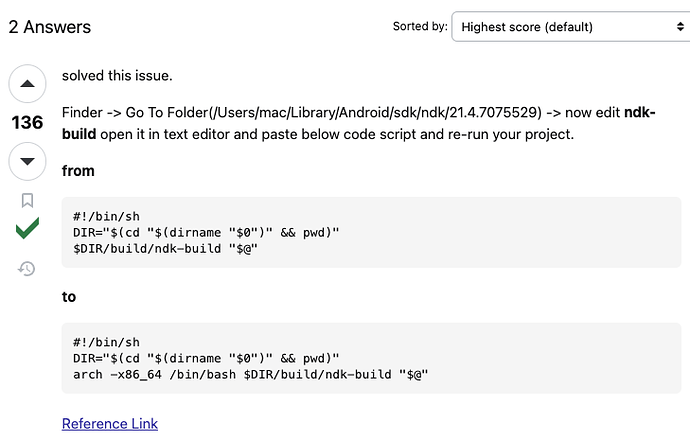The height and width of the screenshot is (440, 690).
Task: Show the answer's activity history
Action: coord(27,268)
